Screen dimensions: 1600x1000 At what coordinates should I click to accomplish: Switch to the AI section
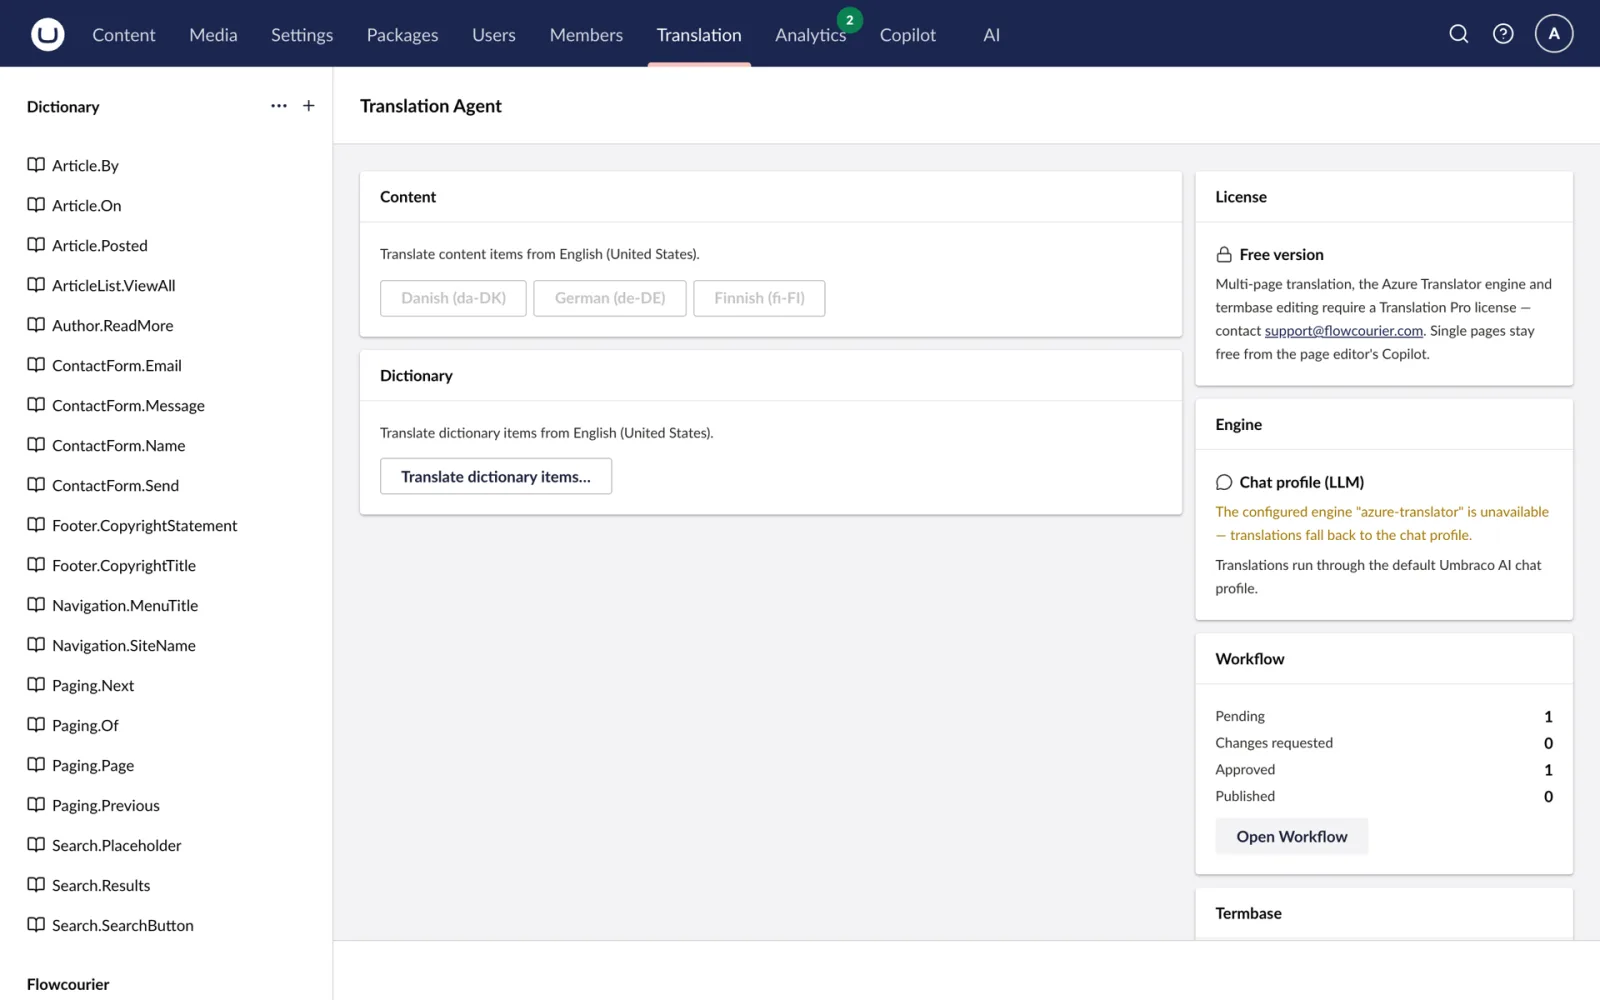click(991, 35)
